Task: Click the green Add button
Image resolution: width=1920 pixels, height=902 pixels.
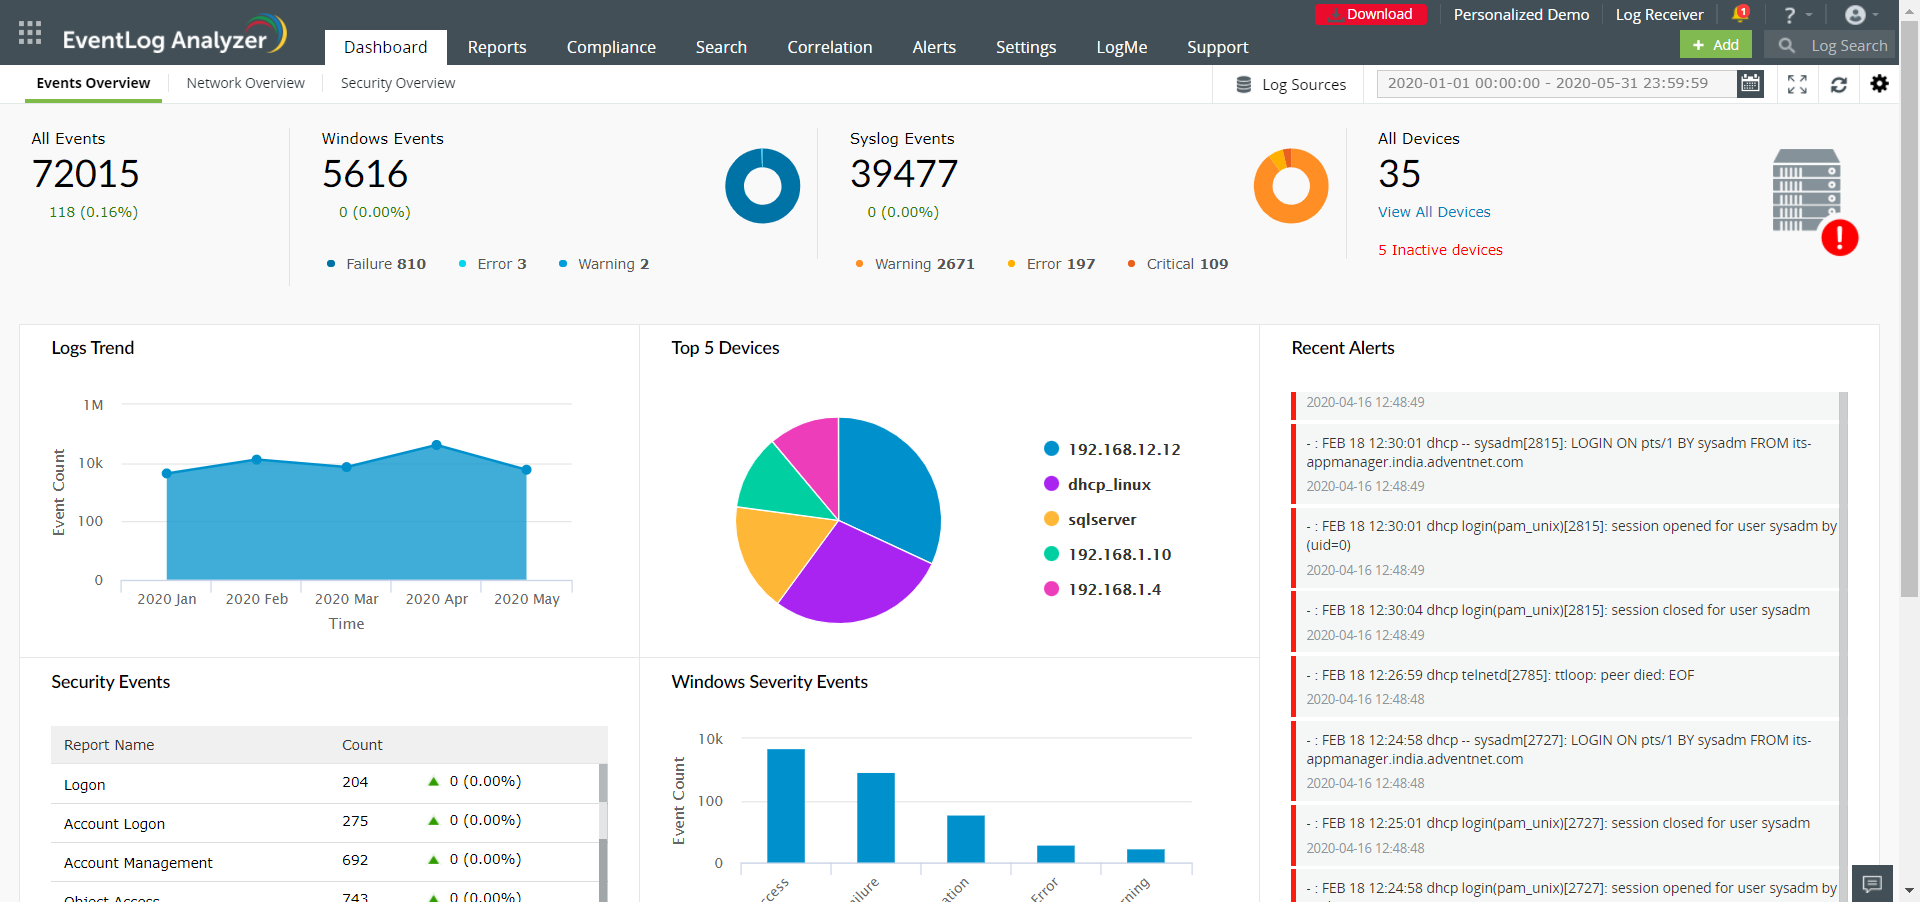Action: [1715, 45]
